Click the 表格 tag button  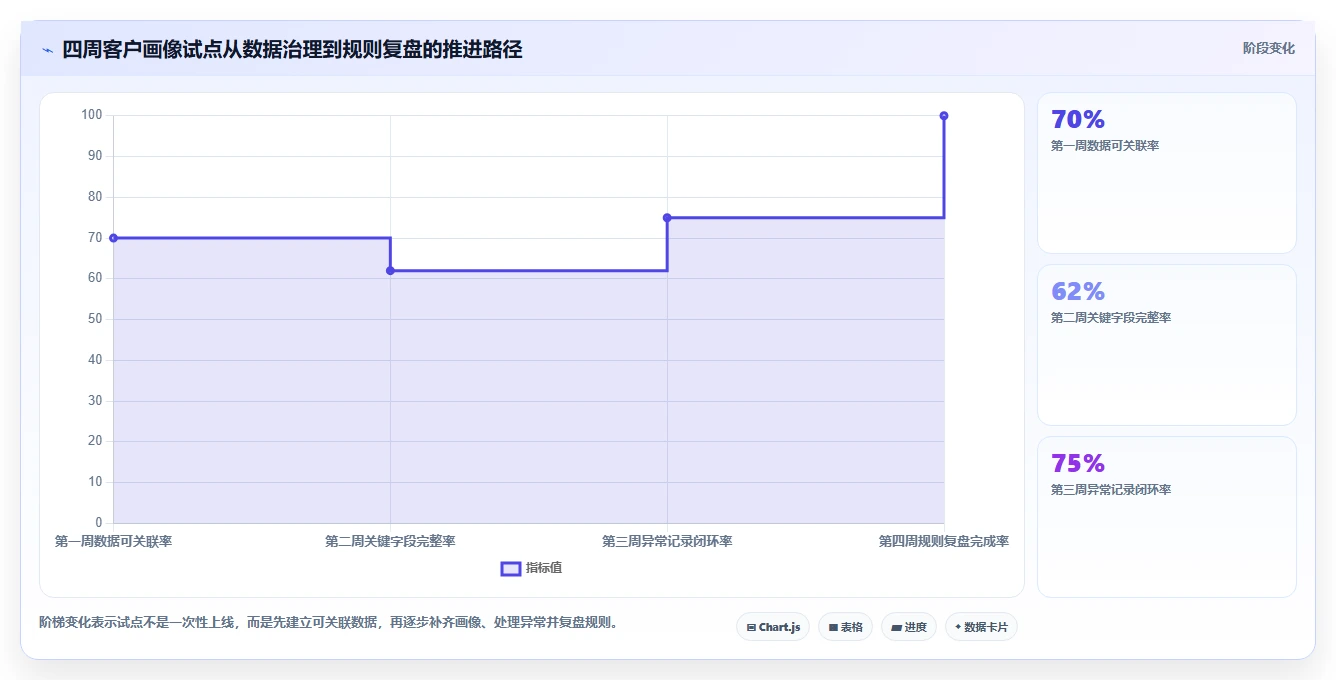845,627
